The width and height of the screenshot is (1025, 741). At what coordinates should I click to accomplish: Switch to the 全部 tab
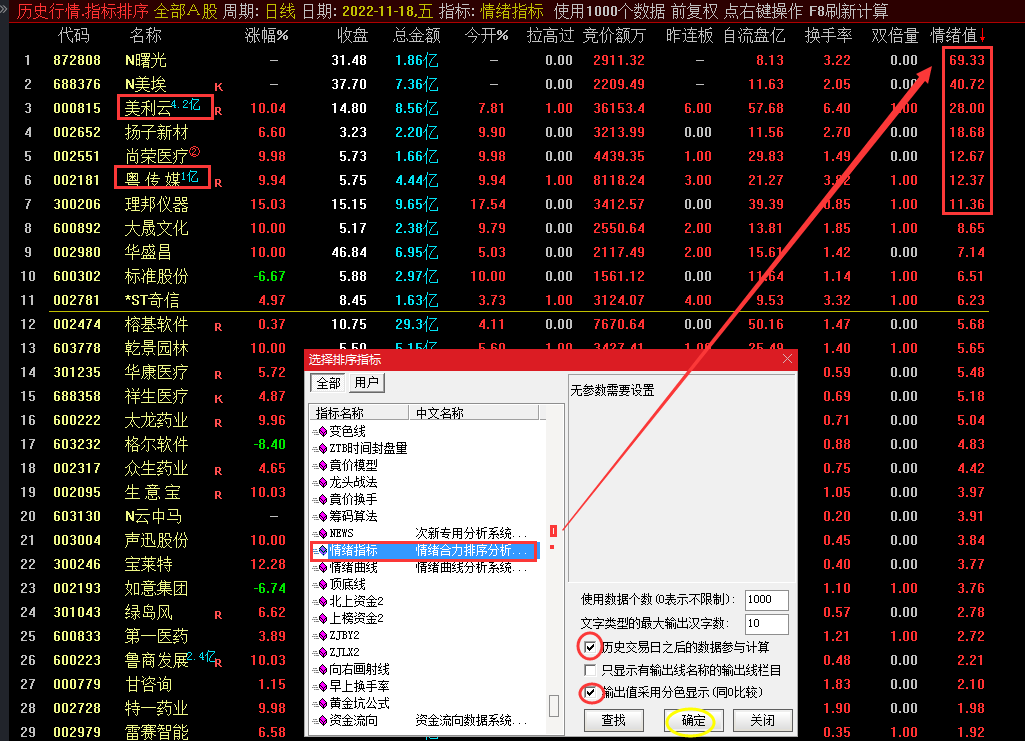(329, 383)
